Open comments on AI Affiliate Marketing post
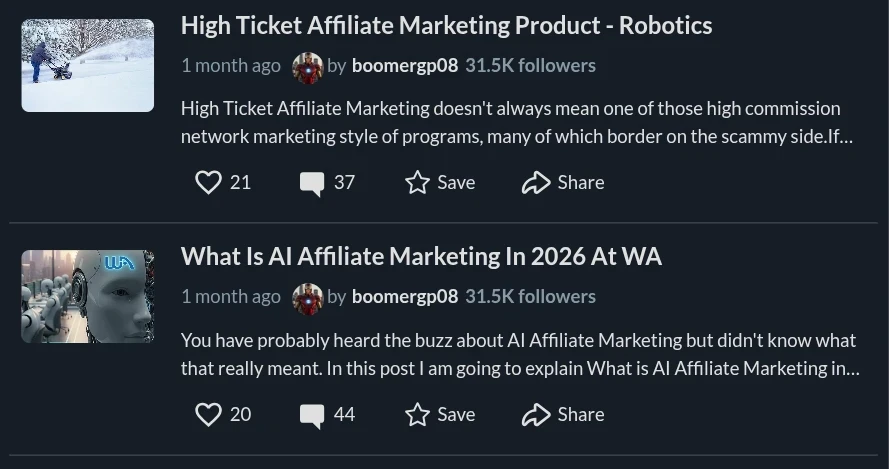The height and width of the screenshot is (469, 889). click(x=312, y=415)
